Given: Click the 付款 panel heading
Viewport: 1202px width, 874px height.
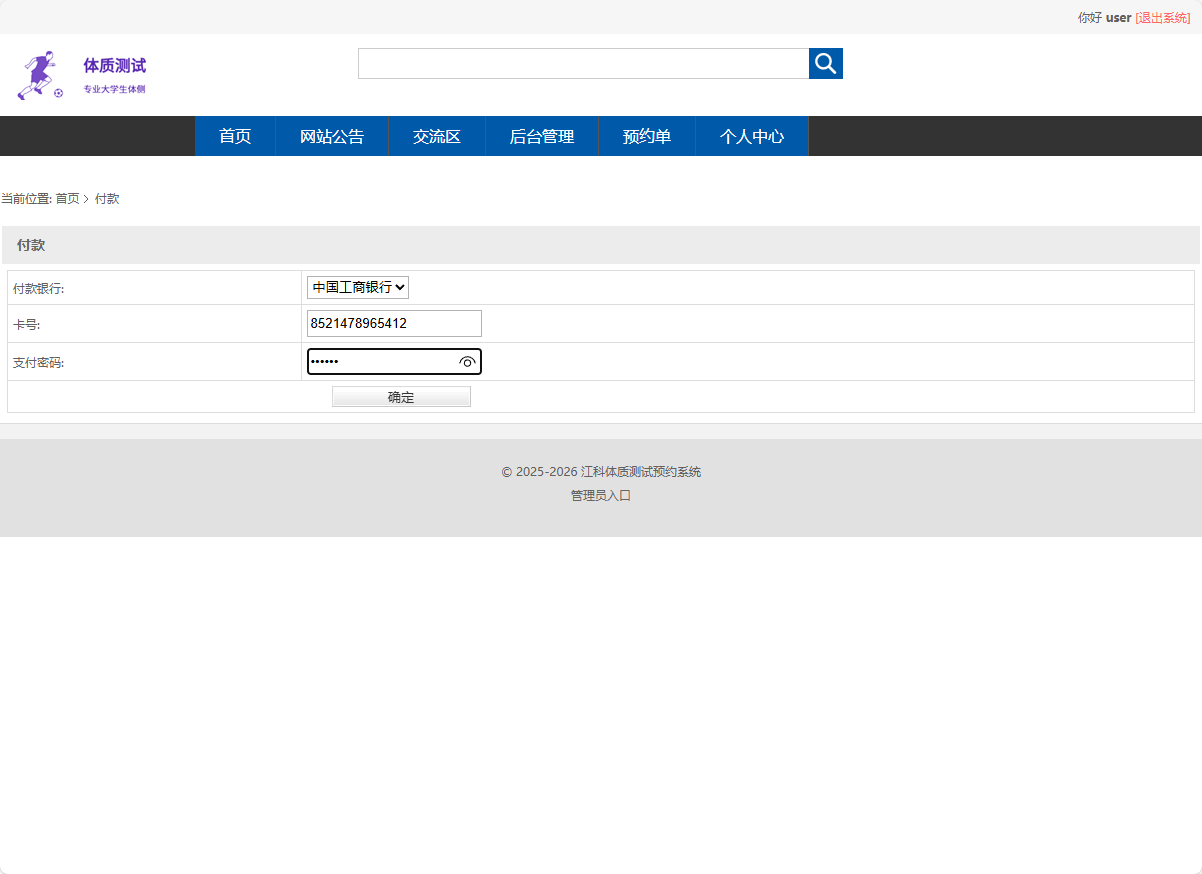Looking at the screenshot, I should click(31, 245).
